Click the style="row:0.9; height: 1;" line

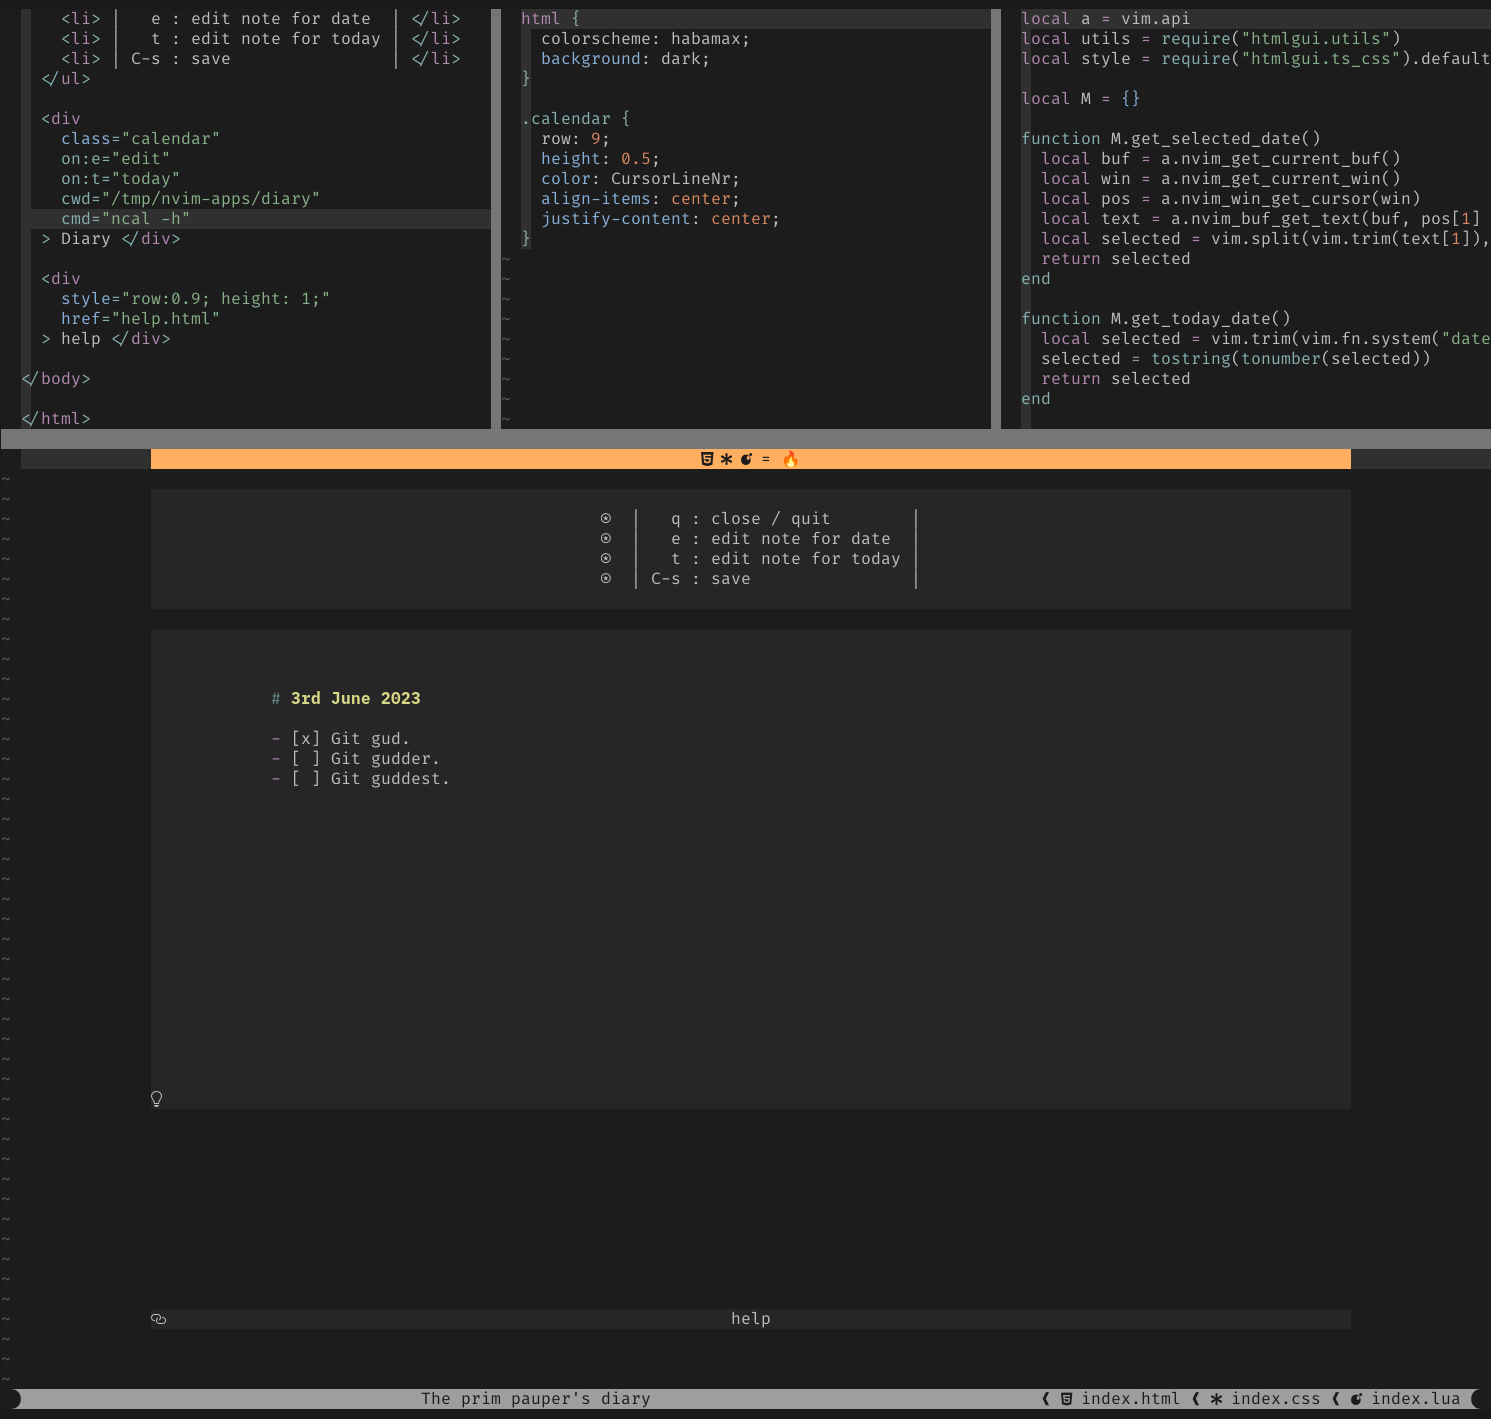pos(196,299)
